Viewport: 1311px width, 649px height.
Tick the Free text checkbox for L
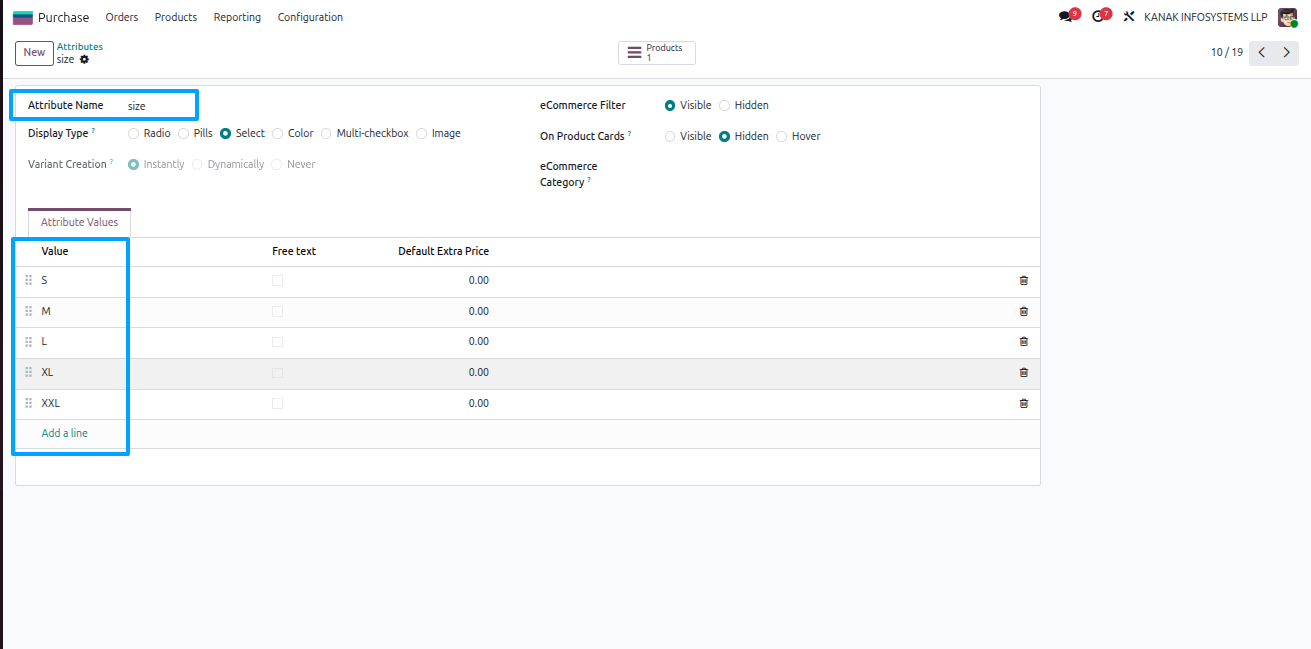pos(277,342)
